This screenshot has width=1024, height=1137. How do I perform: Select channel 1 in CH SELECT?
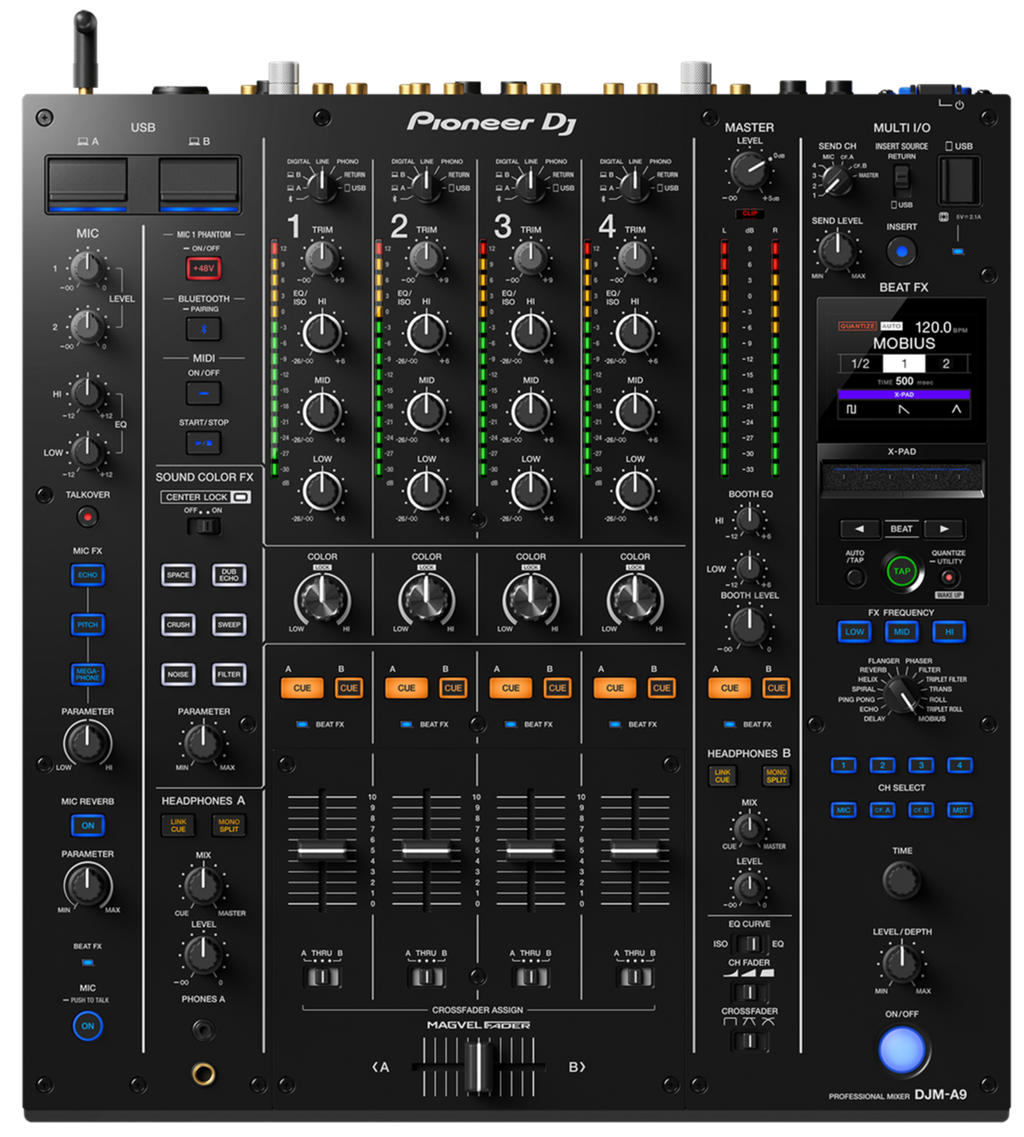point(843,765)
